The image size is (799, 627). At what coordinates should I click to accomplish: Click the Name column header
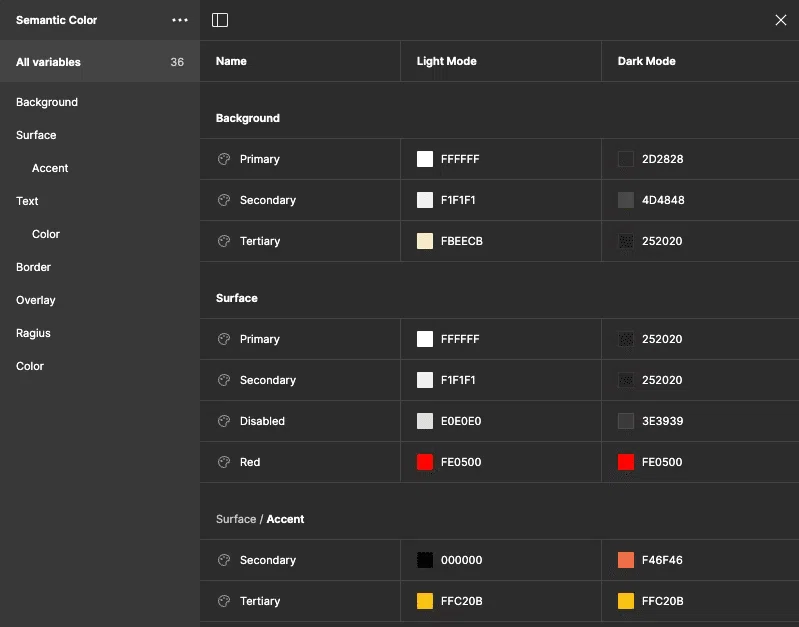point(231,61)
